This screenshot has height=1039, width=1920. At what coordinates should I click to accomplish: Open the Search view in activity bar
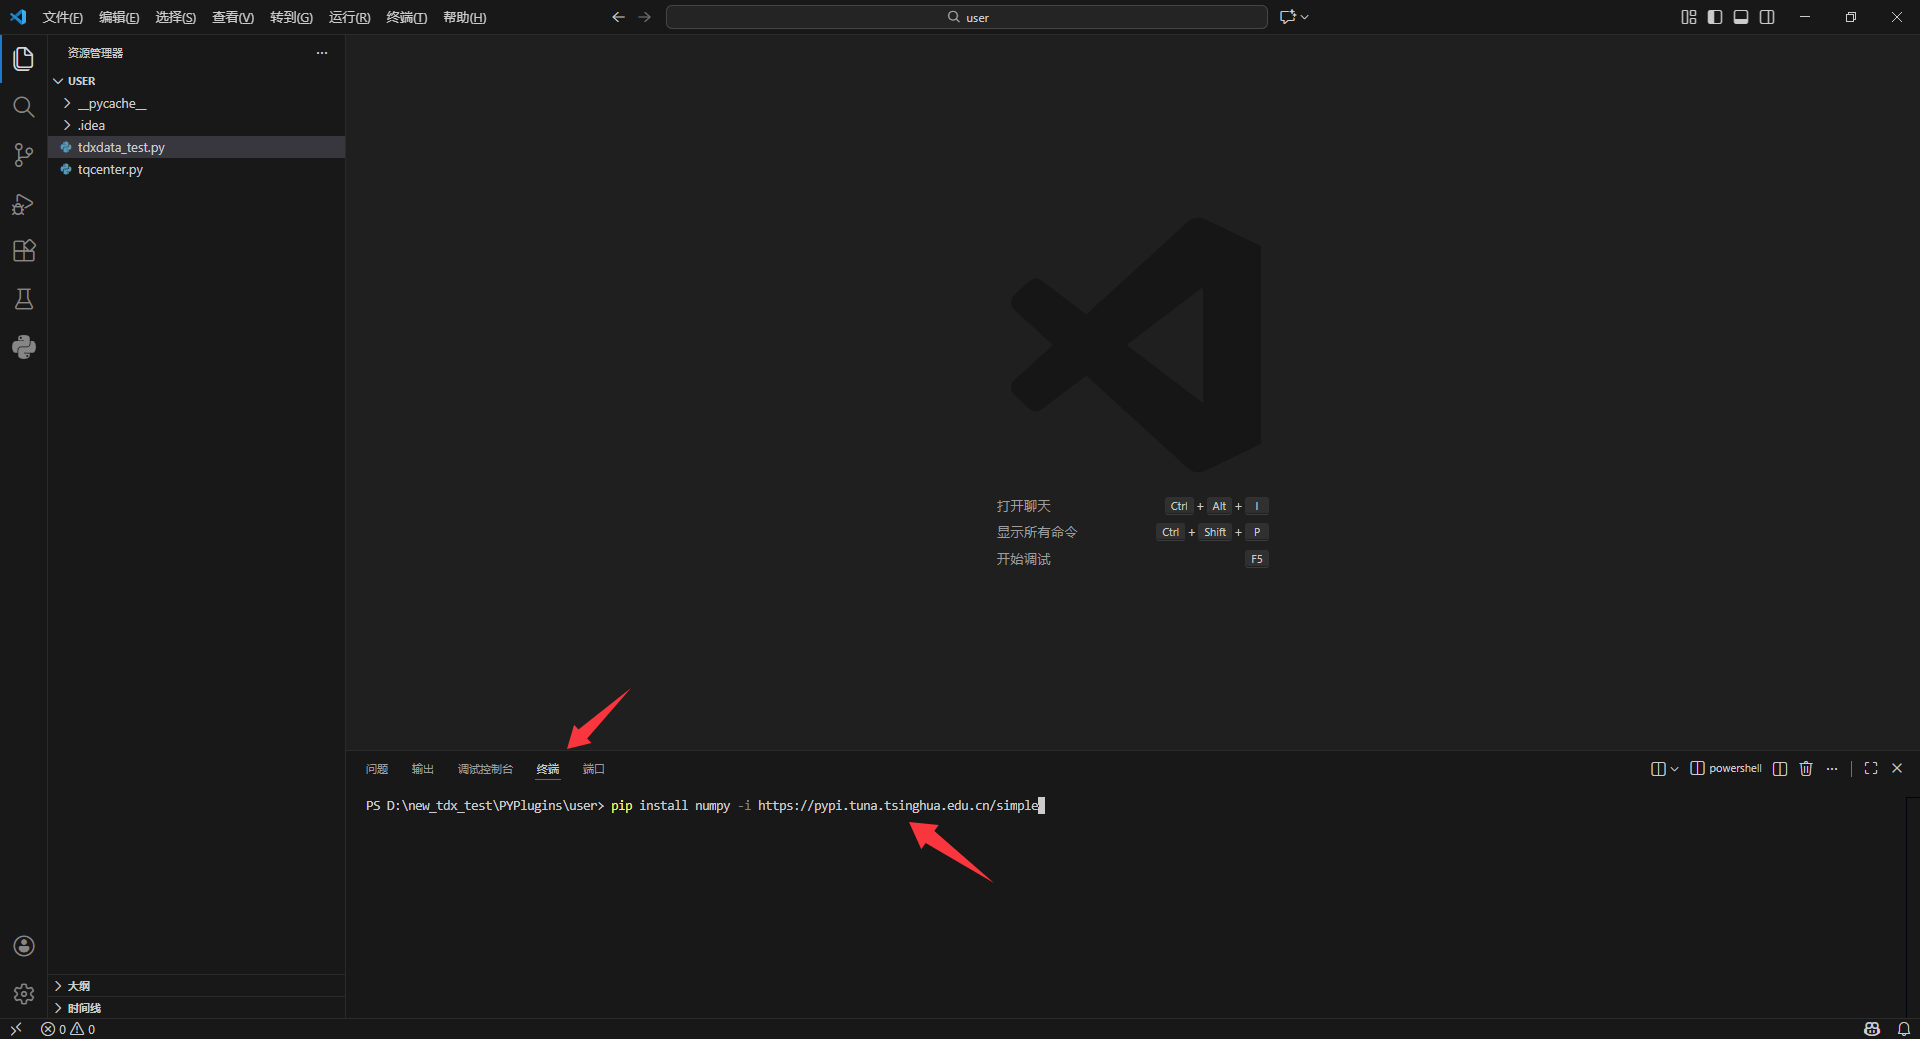pos(24,107)
